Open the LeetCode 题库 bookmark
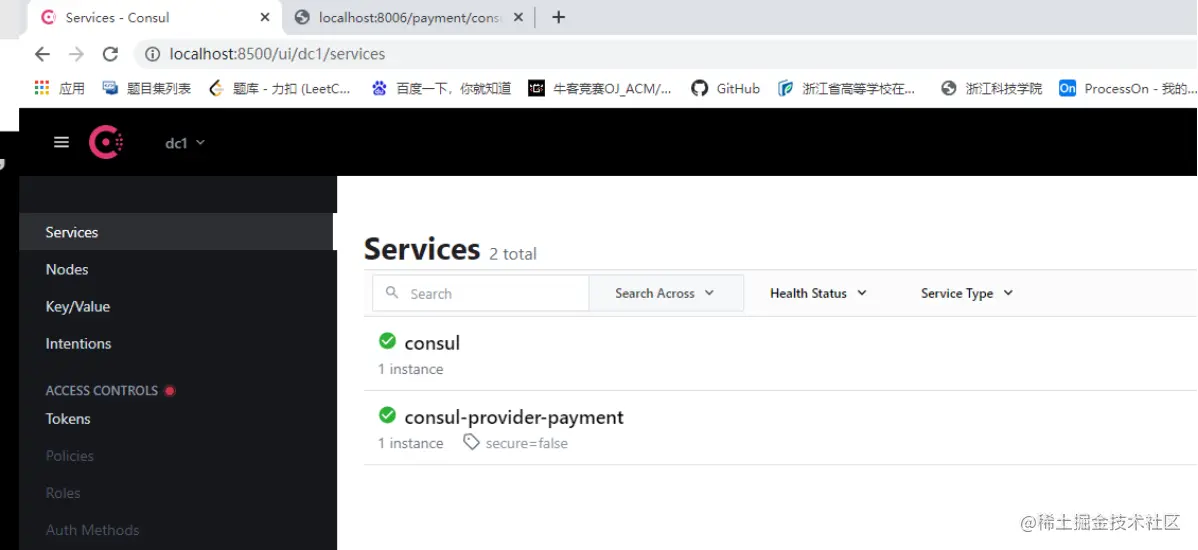 (x=280, y=89)
